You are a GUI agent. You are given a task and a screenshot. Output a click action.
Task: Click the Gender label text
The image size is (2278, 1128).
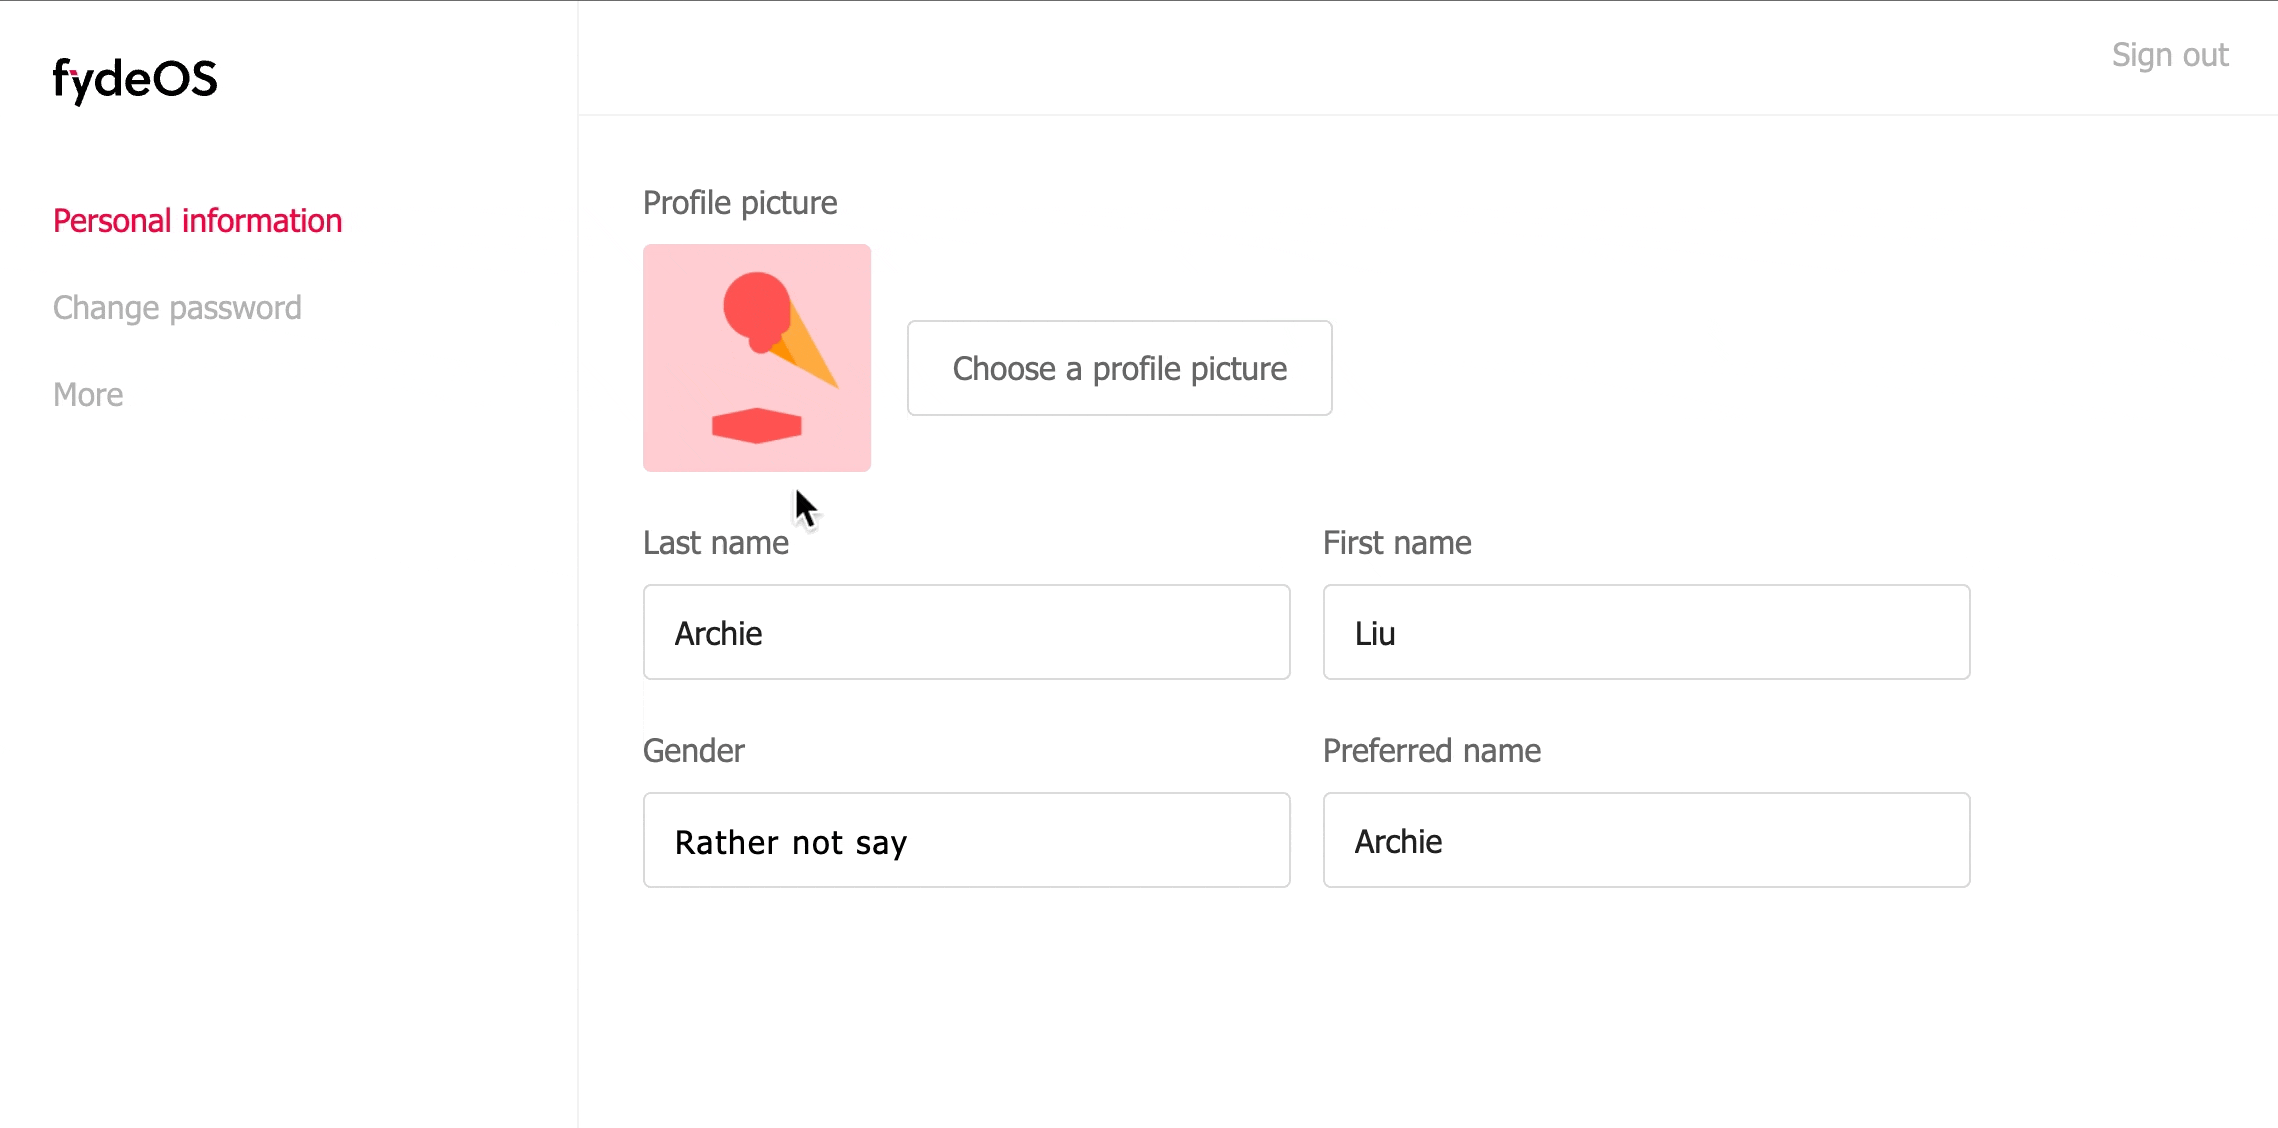coord(694,751)
